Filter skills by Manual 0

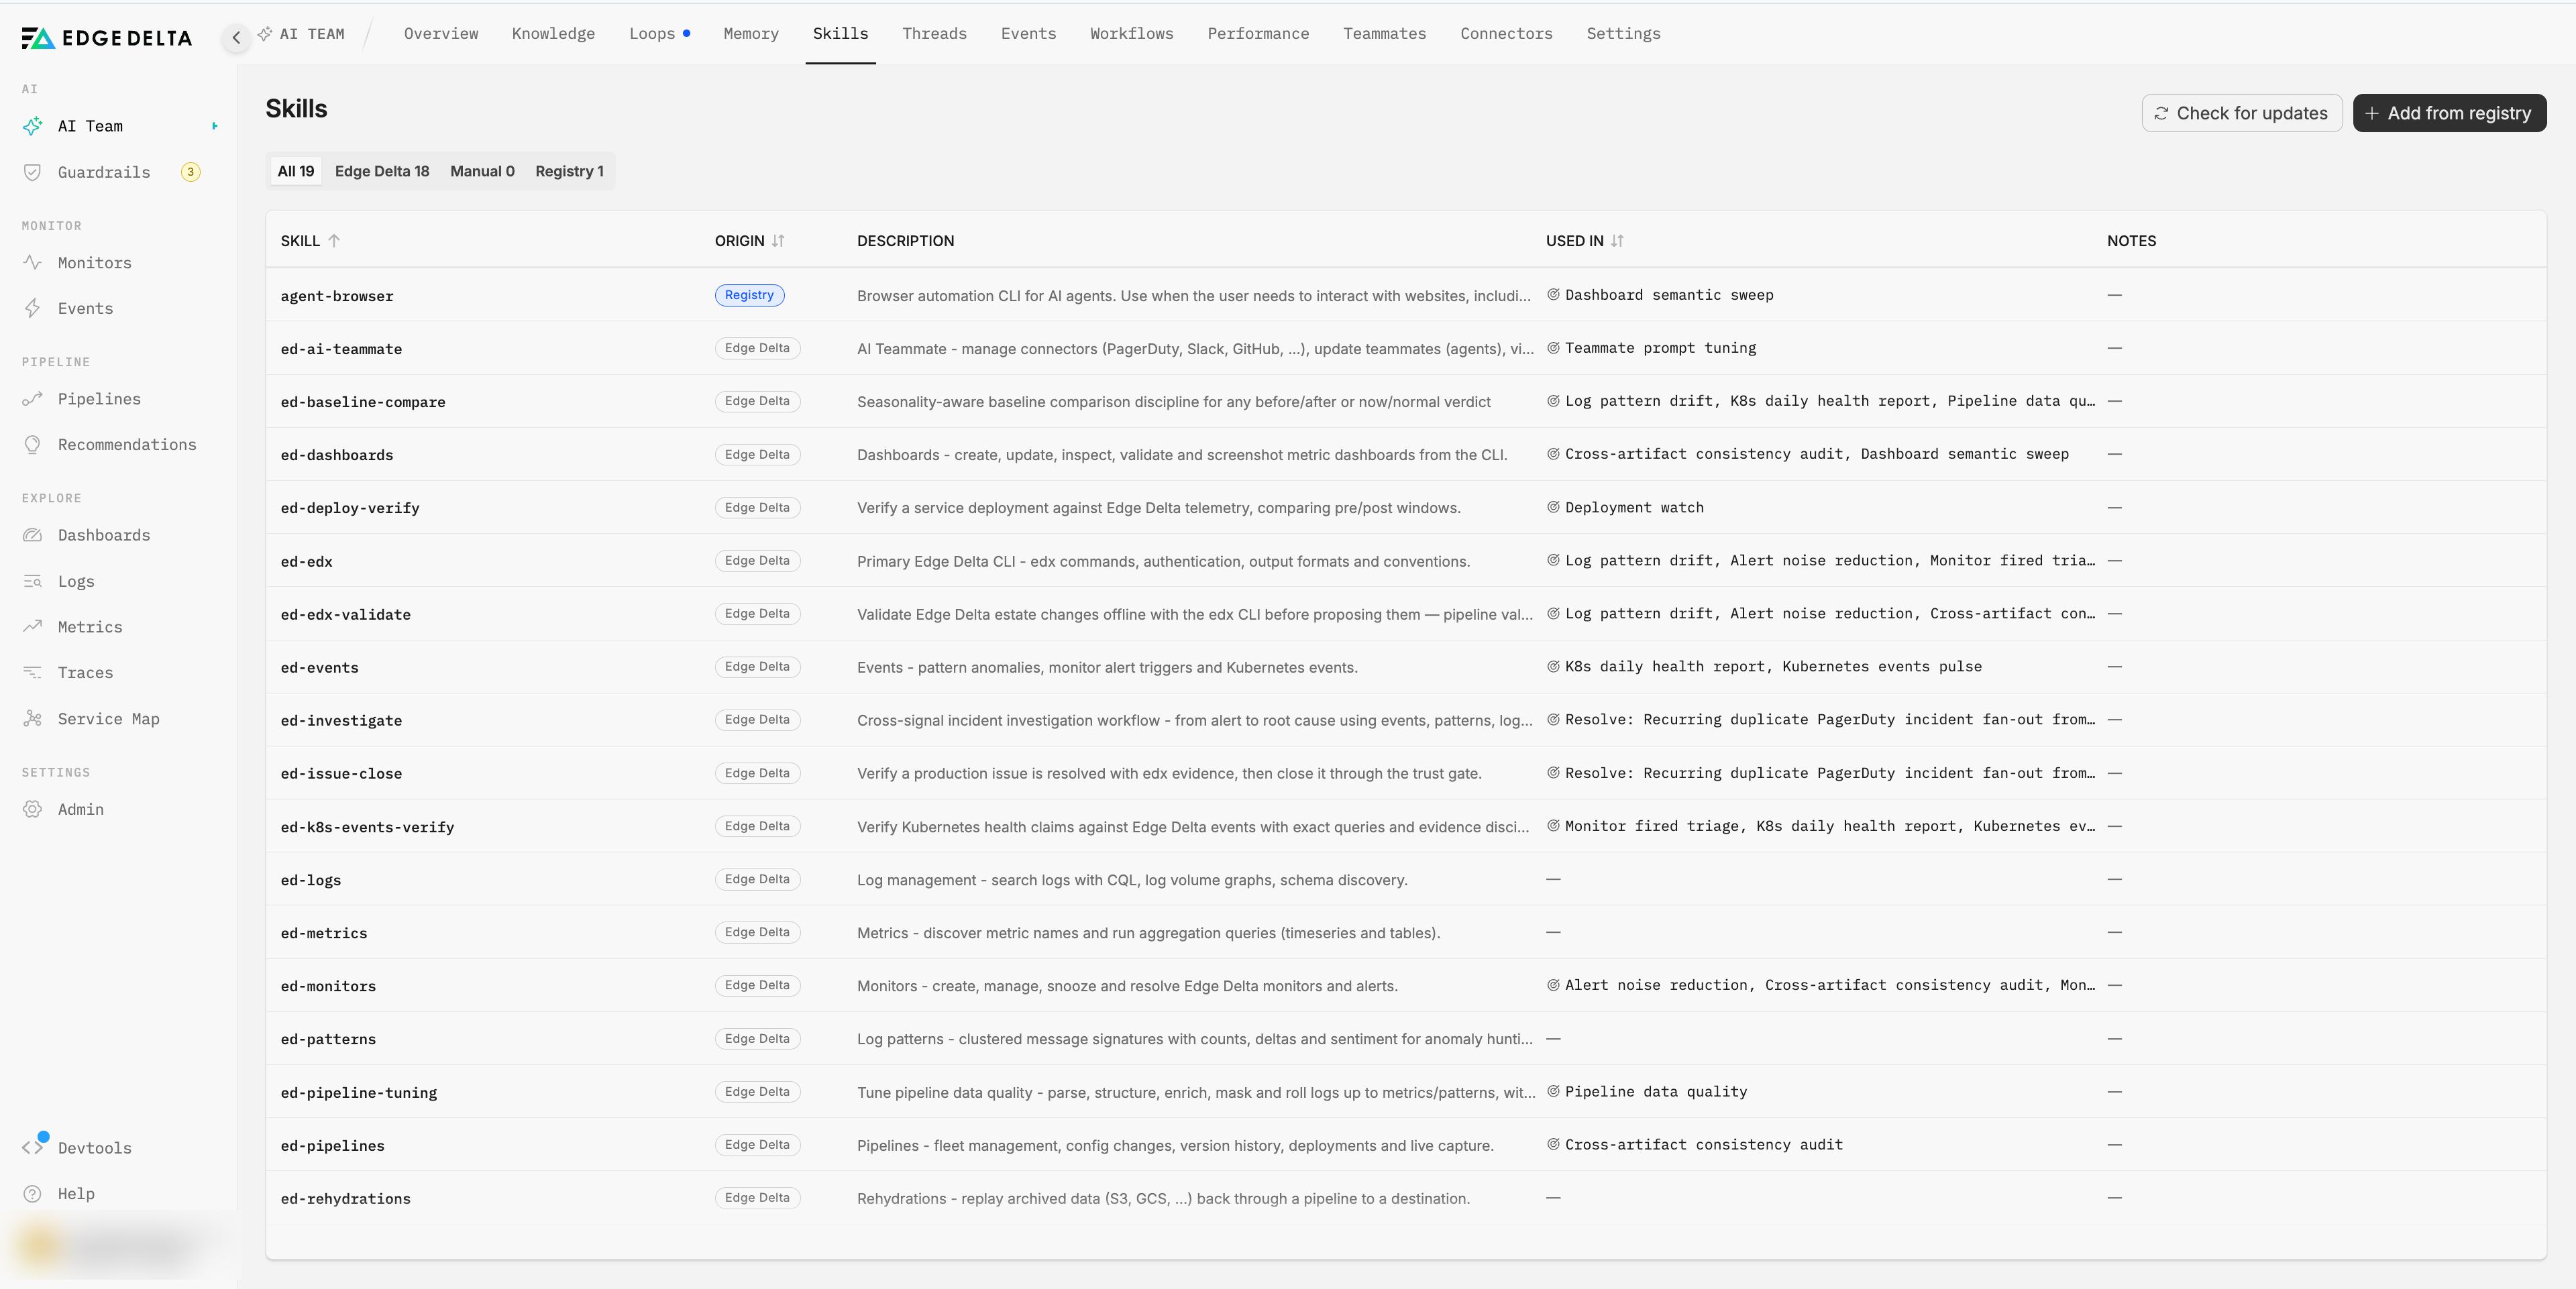pos(482,171)
